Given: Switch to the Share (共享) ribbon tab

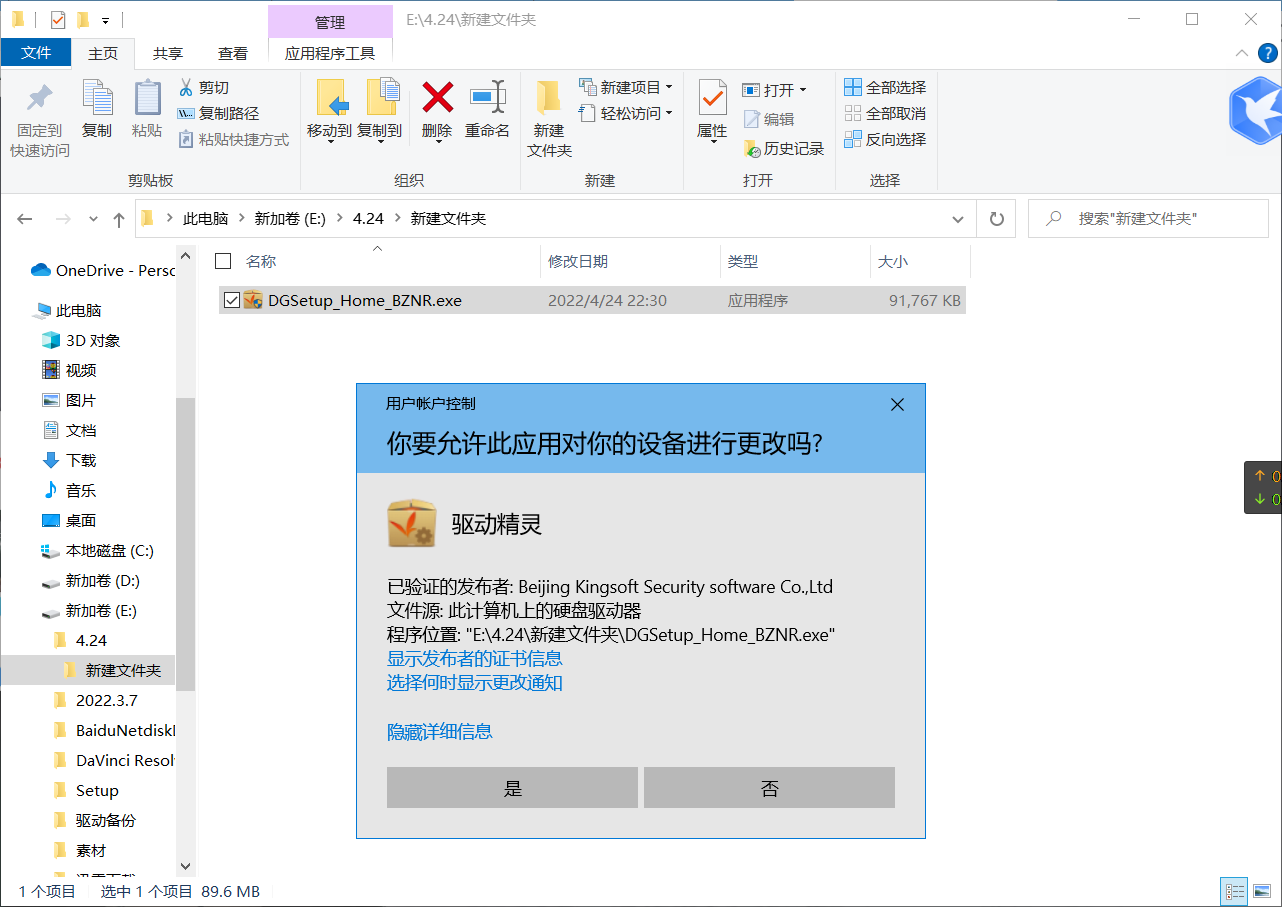Looking at the screenshot, I should [x=168, y=54].
